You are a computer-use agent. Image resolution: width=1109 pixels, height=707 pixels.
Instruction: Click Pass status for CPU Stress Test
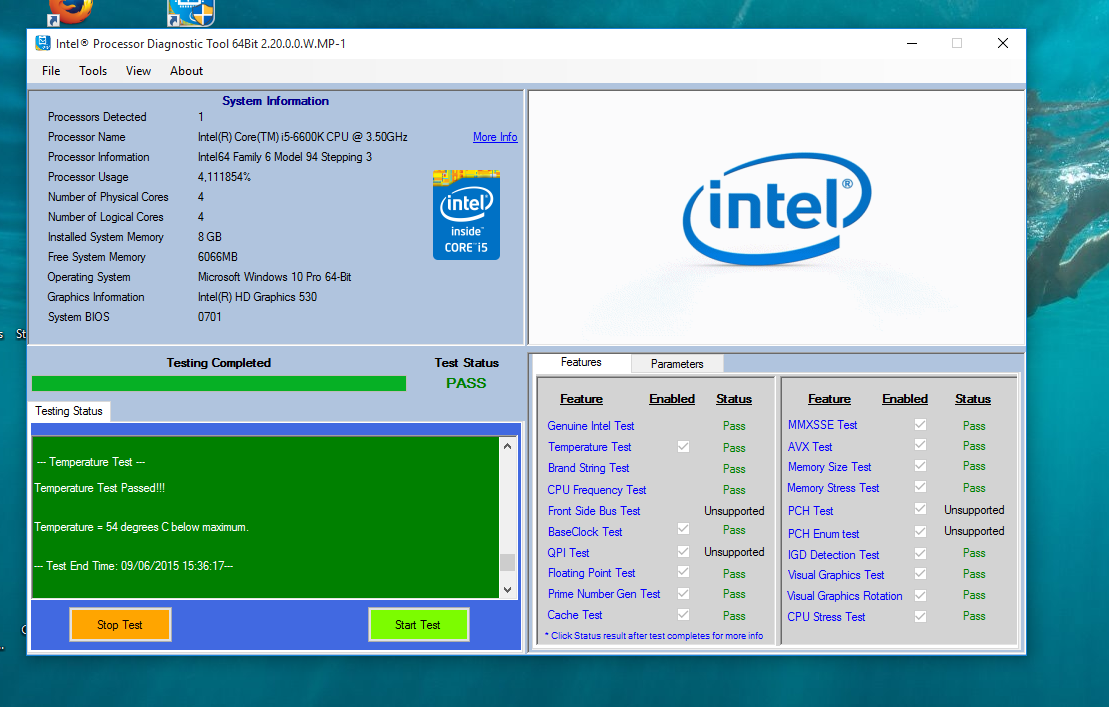coord(974,617)
